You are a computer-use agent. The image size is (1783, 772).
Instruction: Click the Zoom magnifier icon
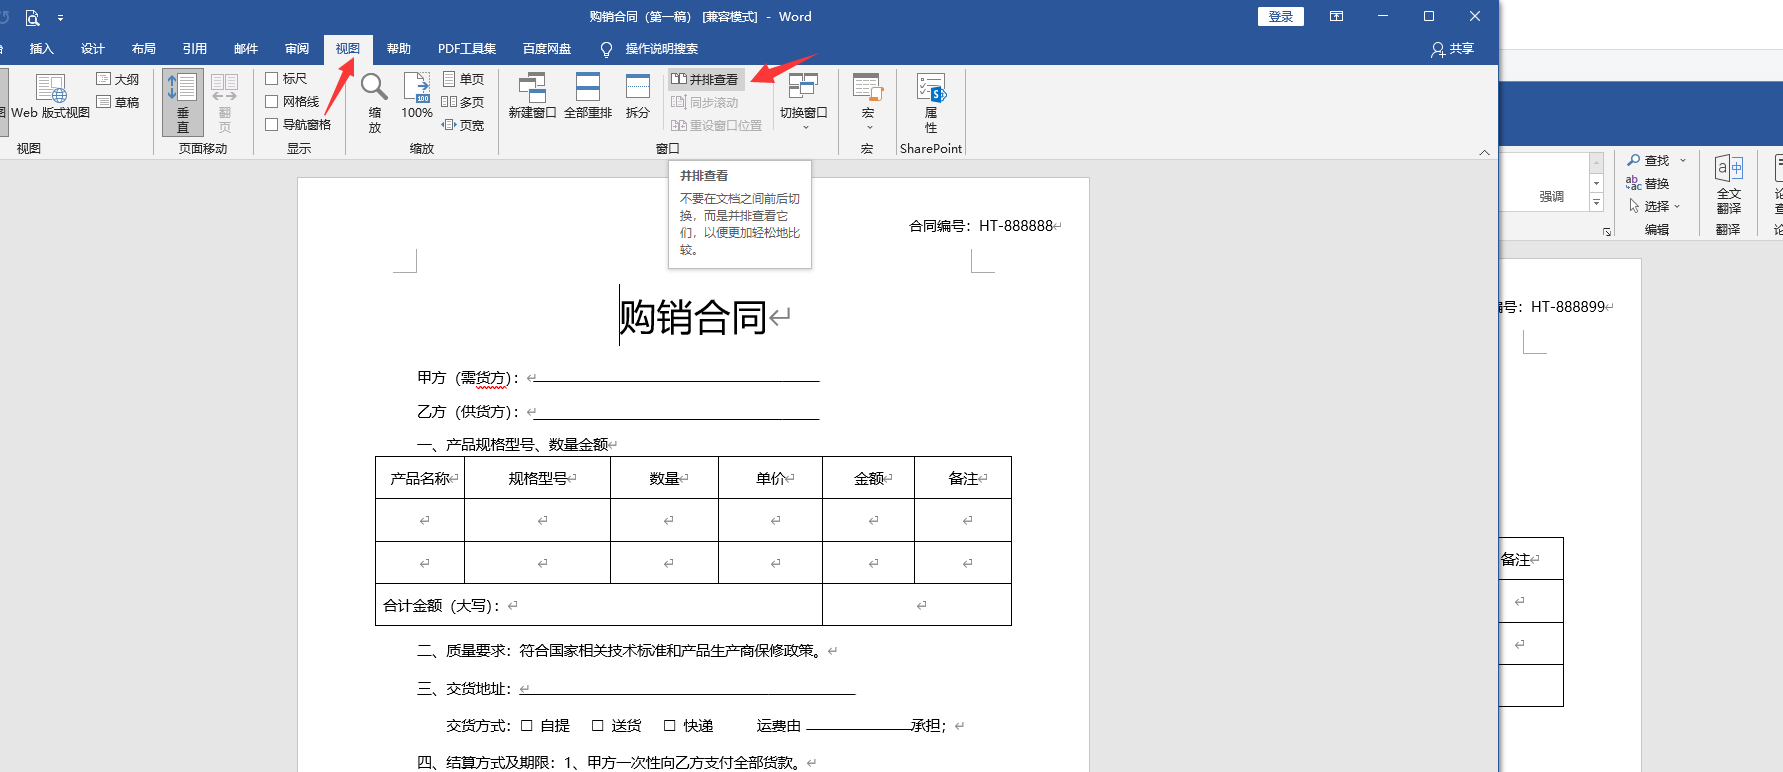pyautogui.click(x=374, y=90)
